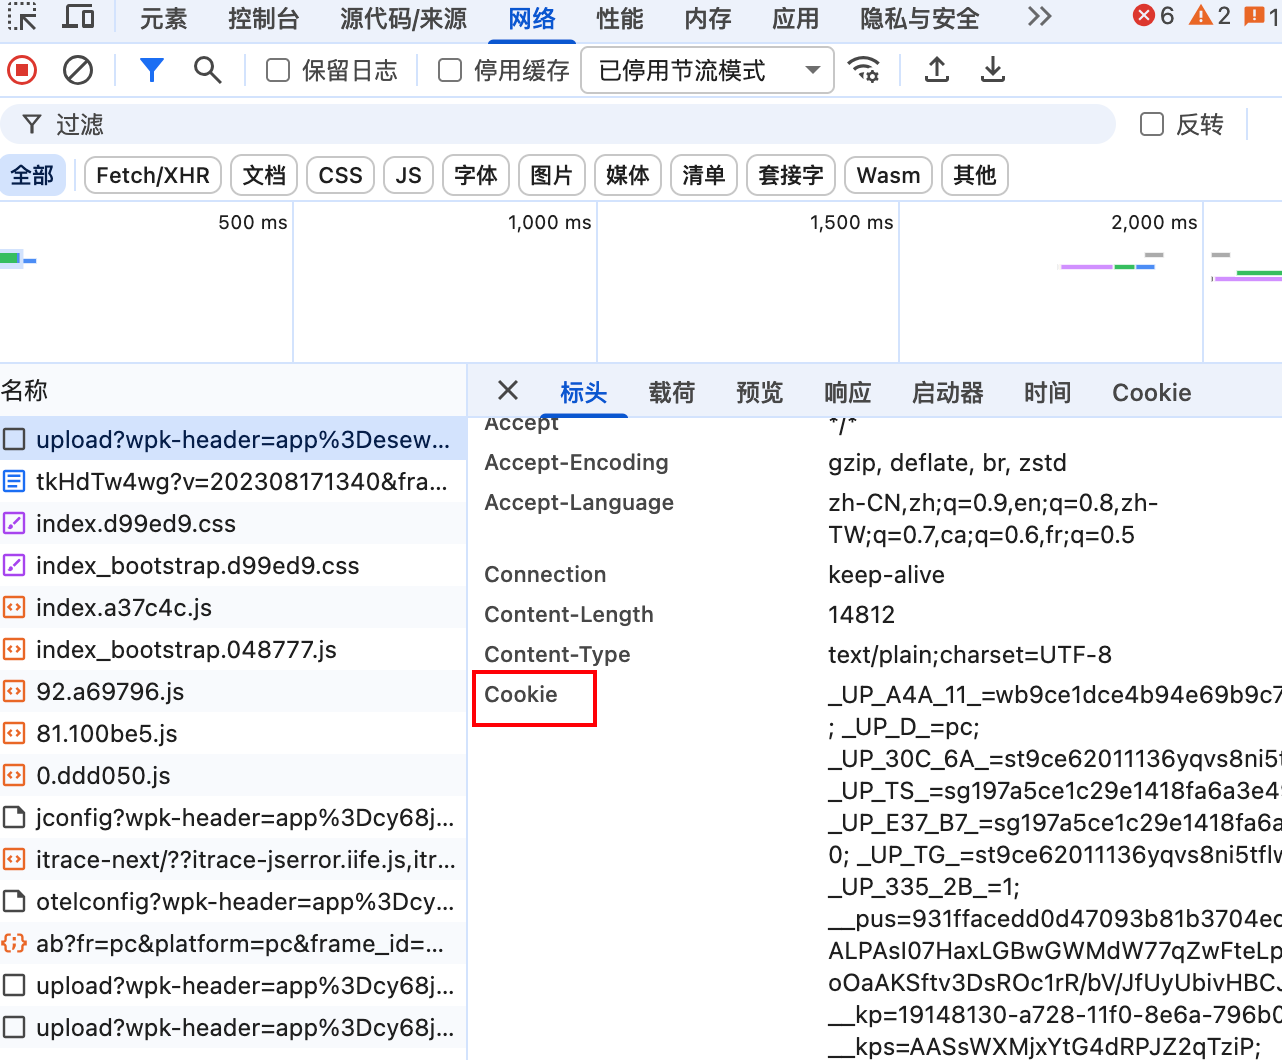
Task: Close the request details pane
Action: coord(508,391)
